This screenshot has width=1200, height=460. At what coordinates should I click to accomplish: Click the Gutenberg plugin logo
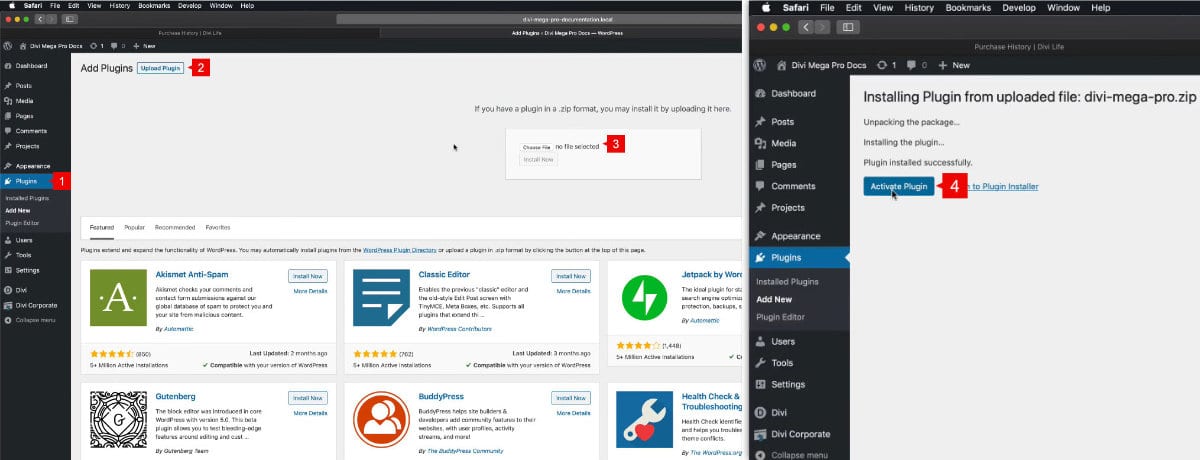[118, 419]
